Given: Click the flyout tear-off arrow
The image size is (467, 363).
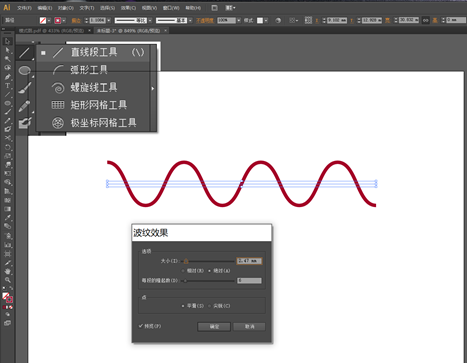Looking at the screenshot, I should coord(153,88).
